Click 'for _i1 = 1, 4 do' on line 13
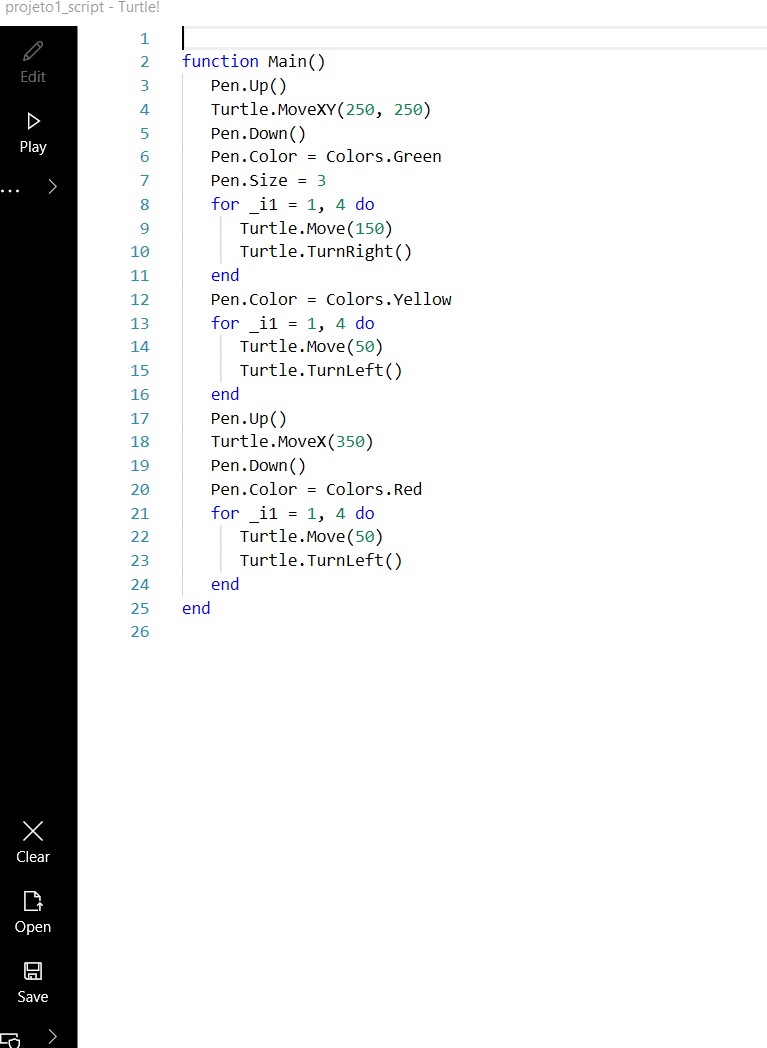Screen dimensions: 767x1048 (292, 323)
